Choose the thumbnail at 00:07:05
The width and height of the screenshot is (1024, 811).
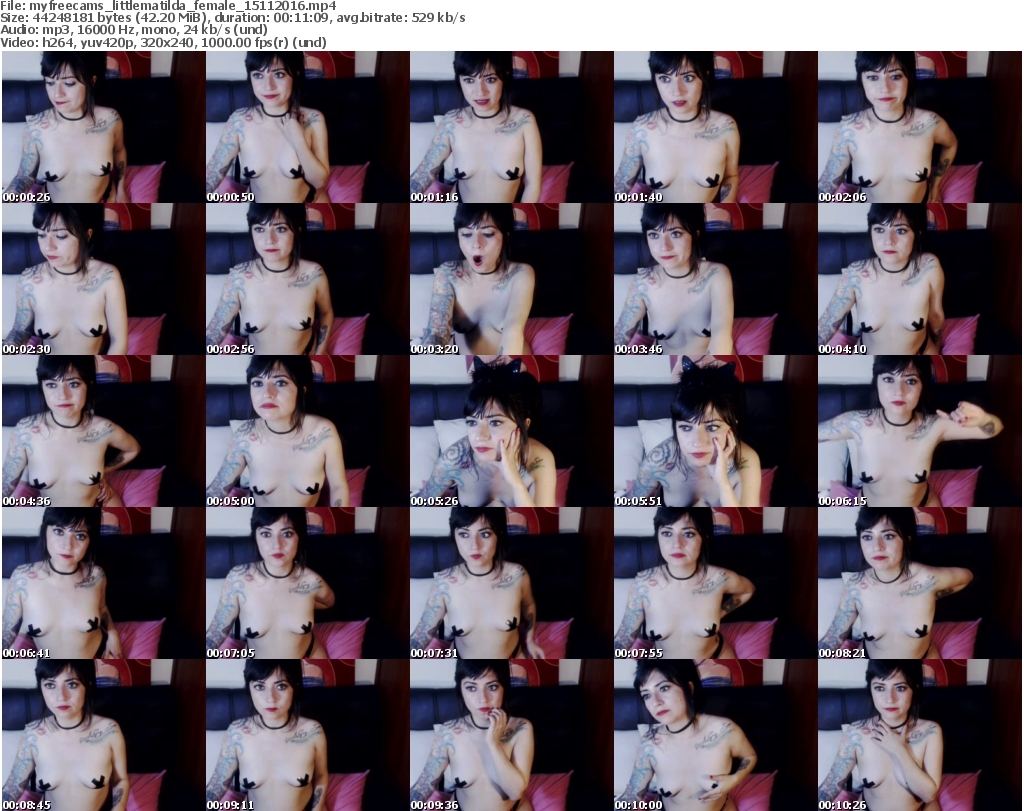pos(308,583)
